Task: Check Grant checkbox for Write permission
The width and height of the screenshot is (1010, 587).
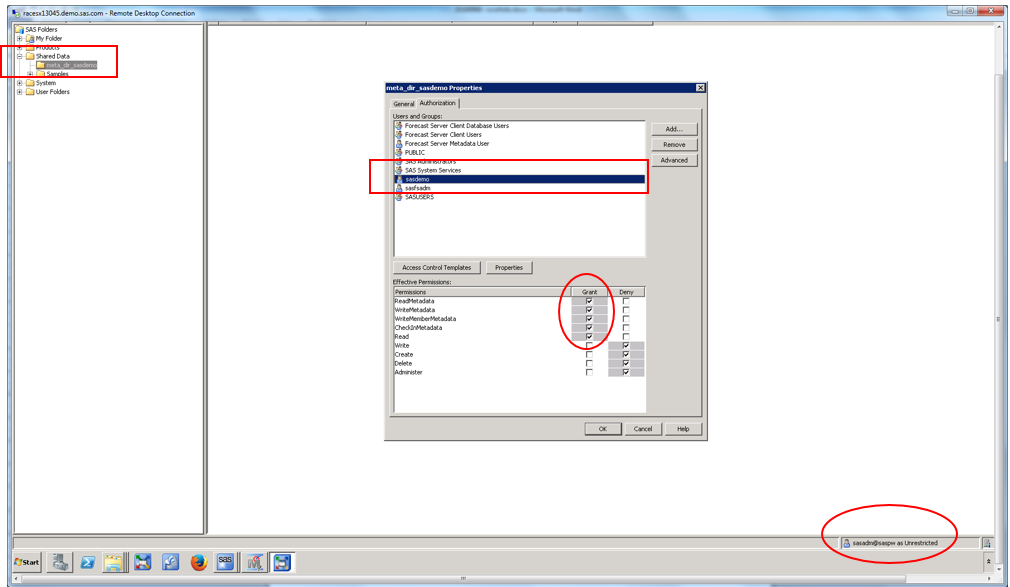Action: (x=589, y=346)
